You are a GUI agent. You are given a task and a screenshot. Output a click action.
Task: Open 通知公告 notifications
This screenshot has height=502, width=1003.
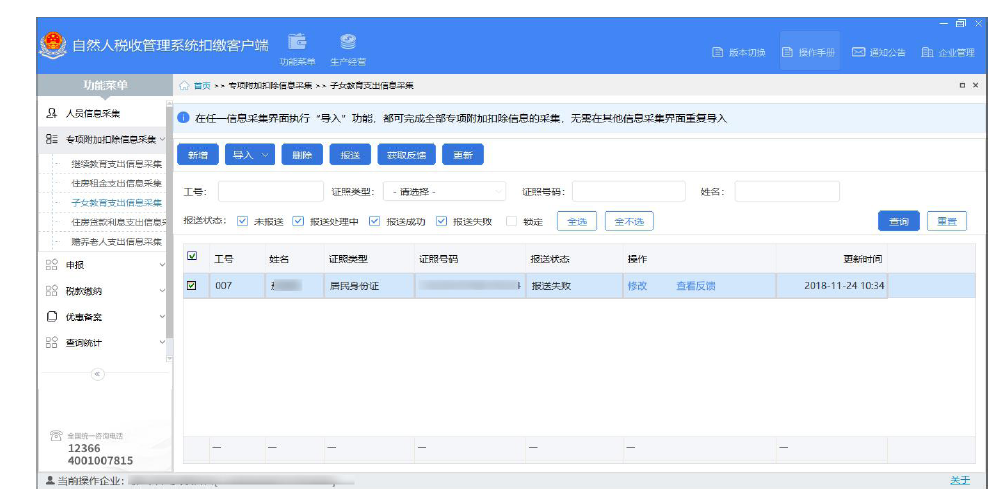[878, 52]
